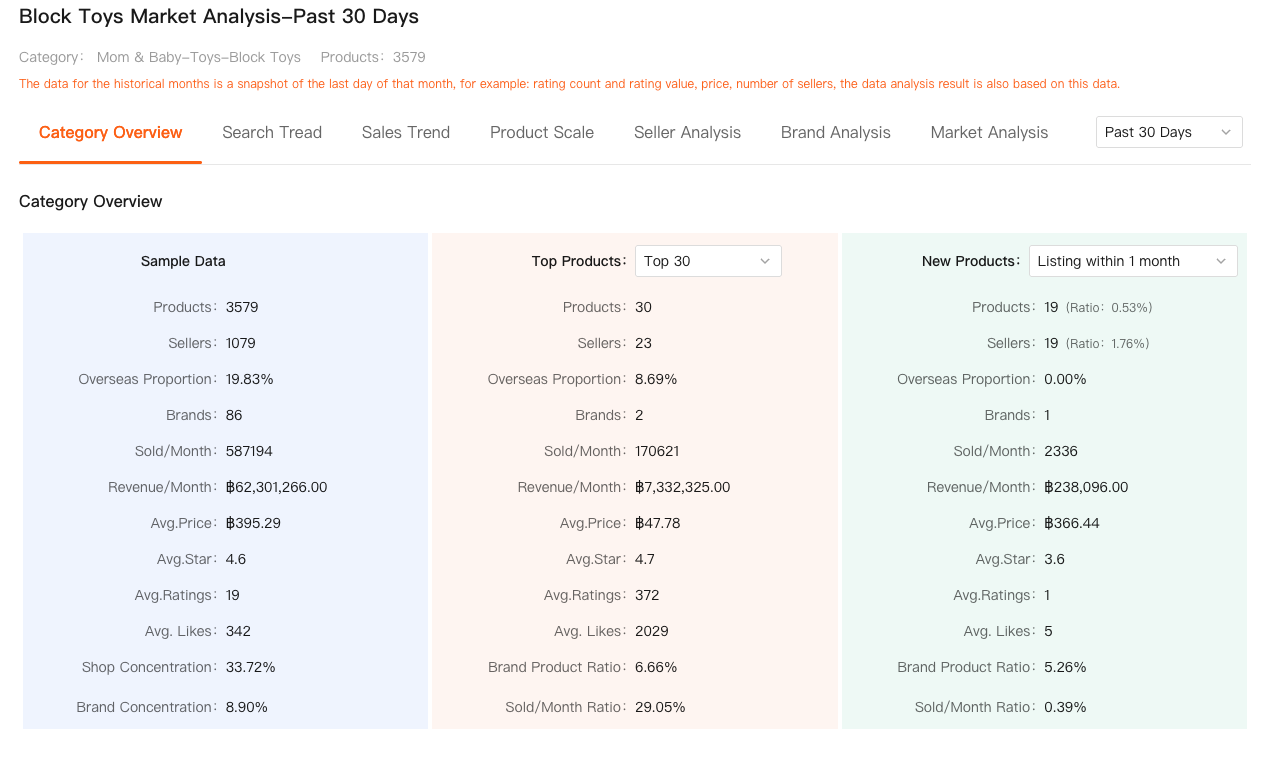This screenshot has width=1268, height=783.
Task: Click the orange historical data snapshot notice
Action: coord(569,84)
